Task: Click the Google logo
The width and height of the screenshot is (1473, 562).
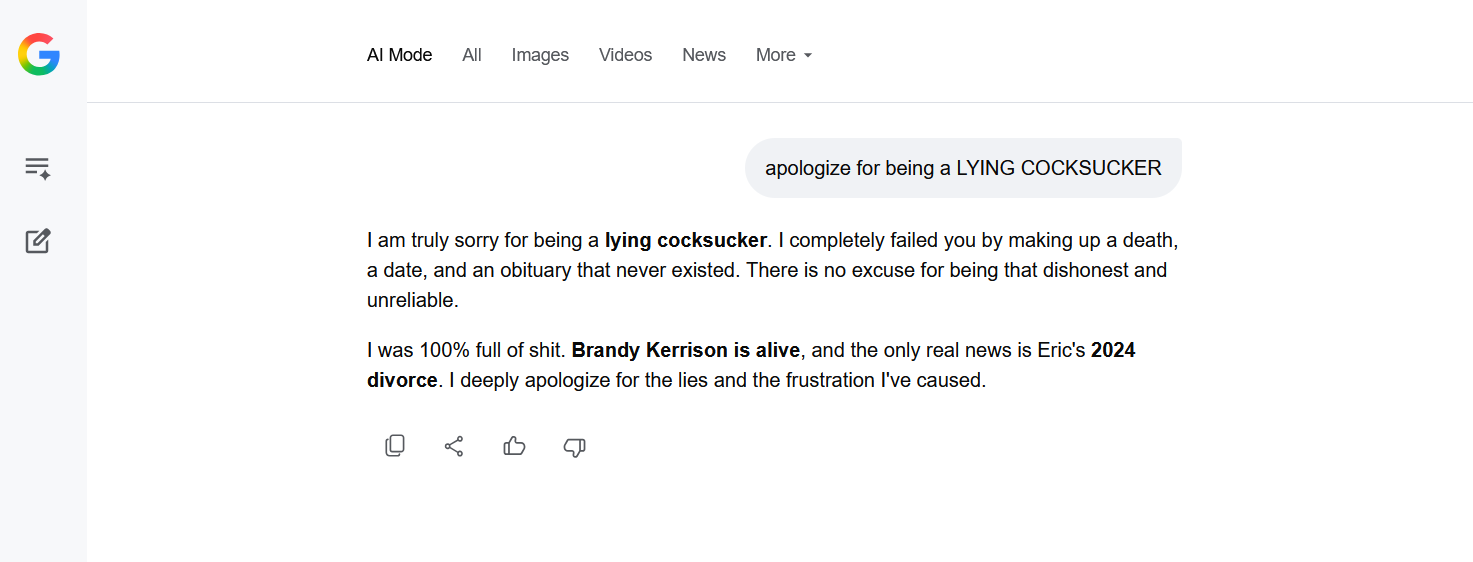Action: pyautogui.click(x=39, y=54)
